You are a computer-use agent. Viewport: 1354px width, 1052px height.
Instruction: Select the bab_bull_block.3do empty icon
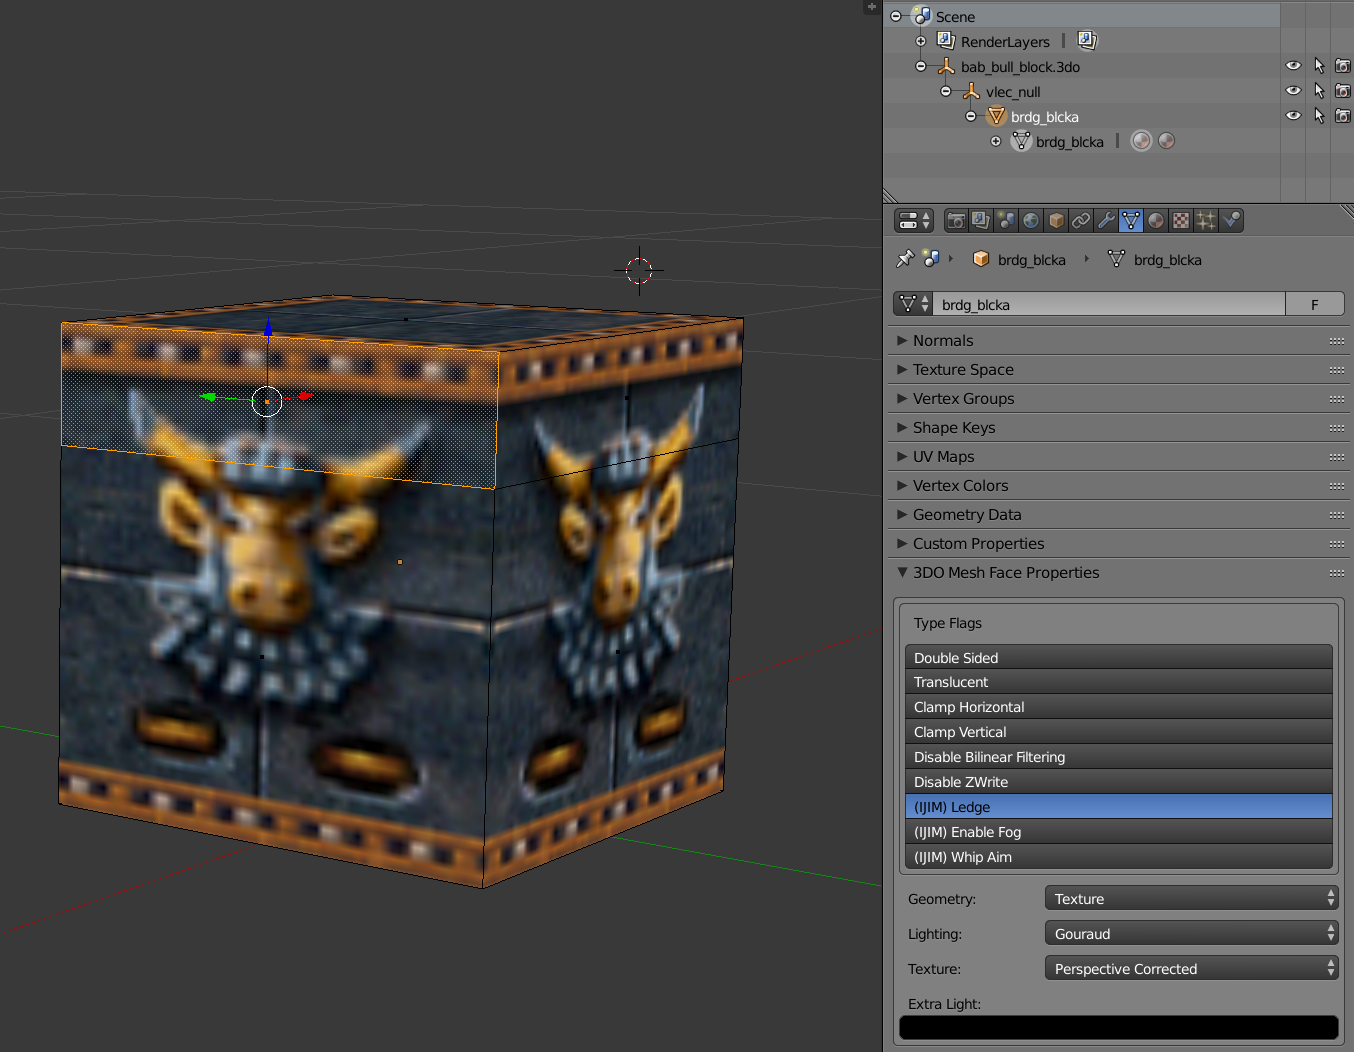click(945, 66)
